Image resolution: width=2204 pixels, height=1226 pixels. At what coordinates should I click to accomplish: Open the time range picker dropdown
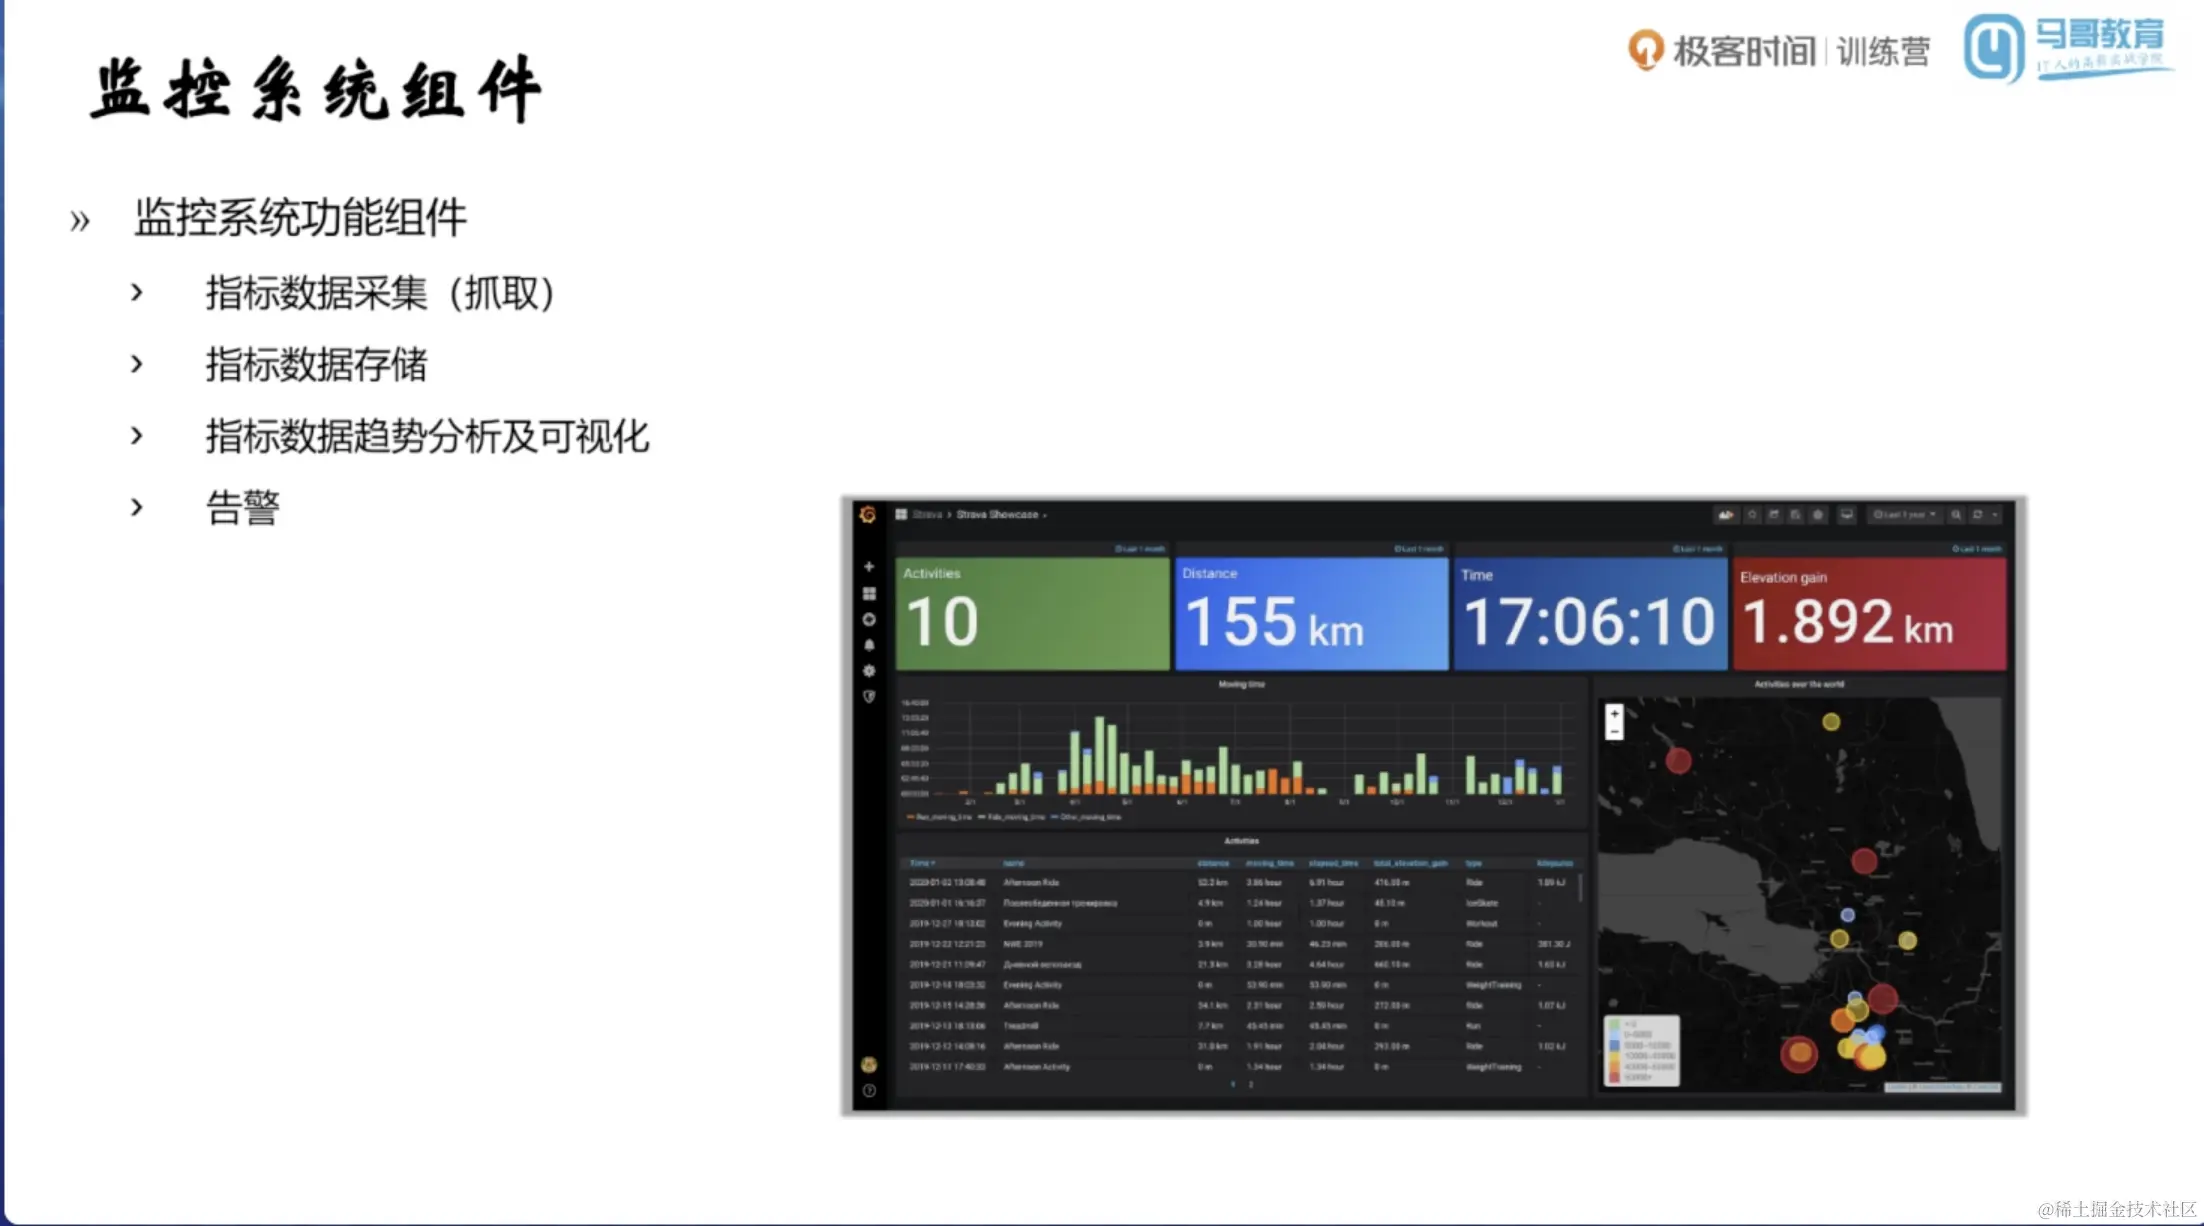1904,515
